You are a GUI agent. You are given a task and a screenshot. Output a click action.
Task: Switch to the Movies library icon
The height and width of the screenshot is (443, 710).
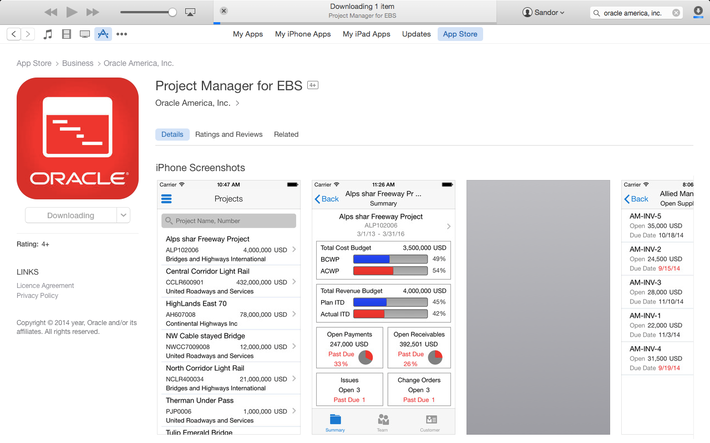(66, 34)
